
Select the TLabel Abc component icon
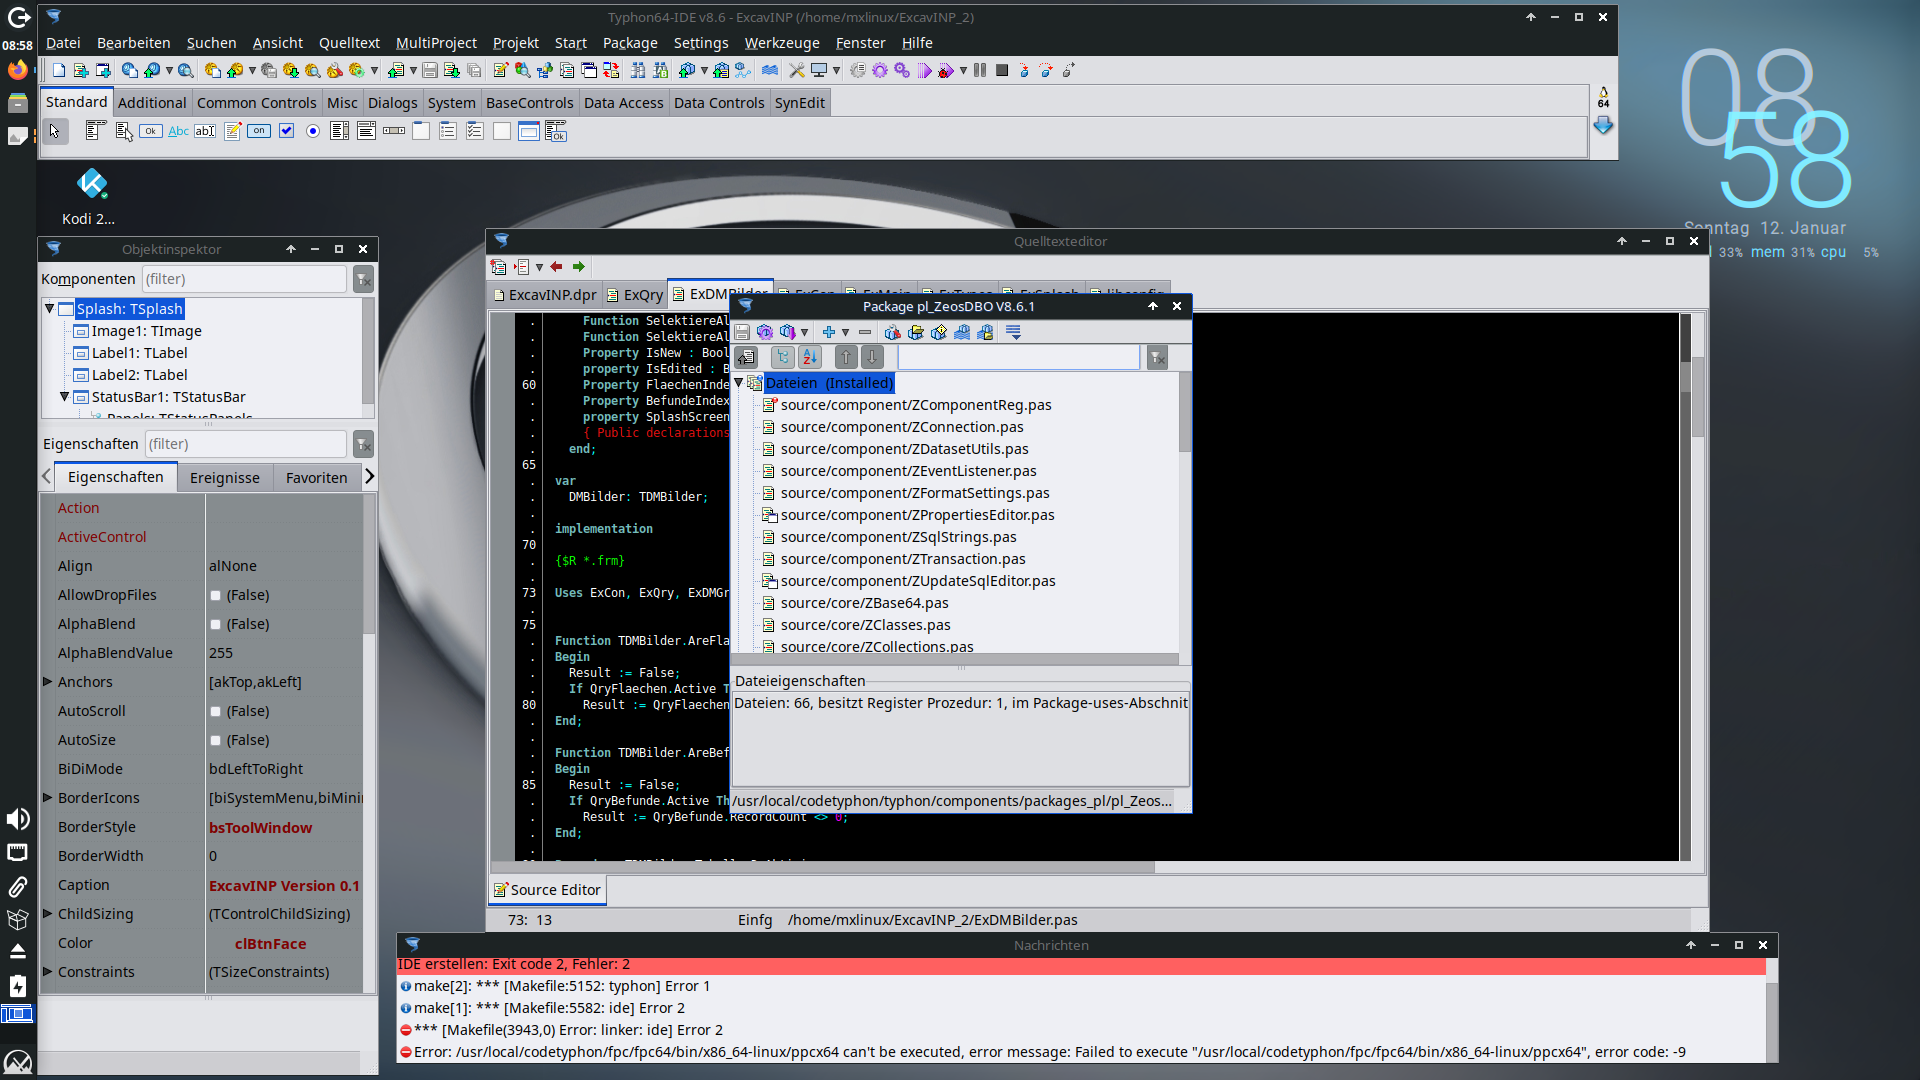[178, 131]
